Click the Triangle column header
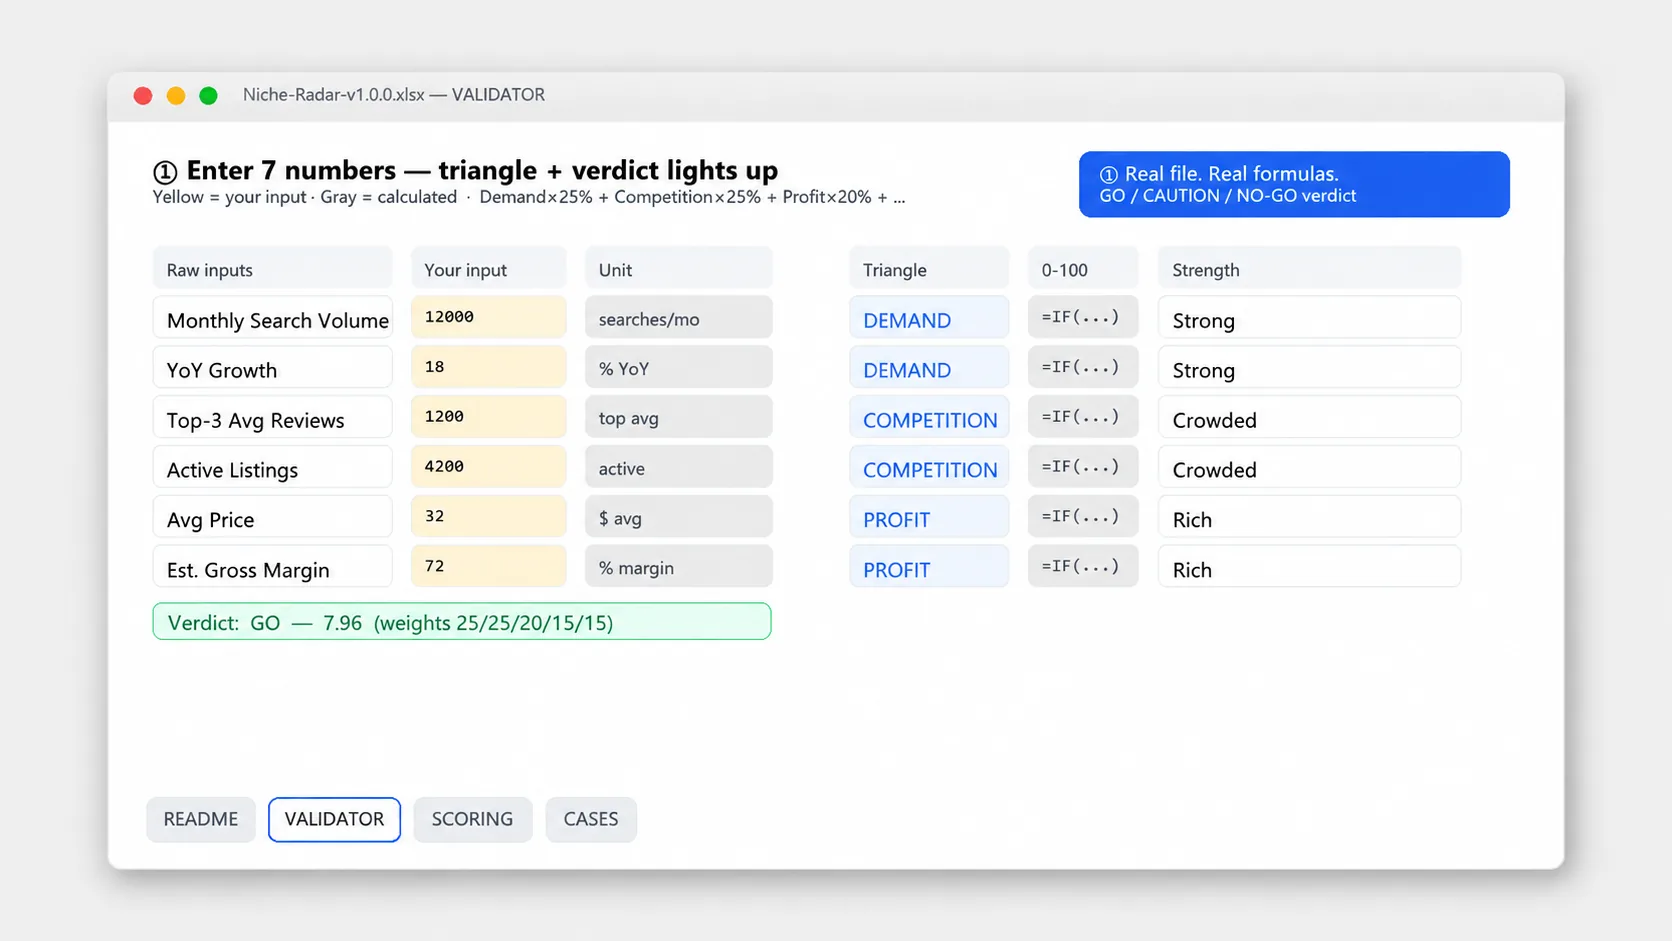Viewport: 1672px width, 941px height. (929, 269)
